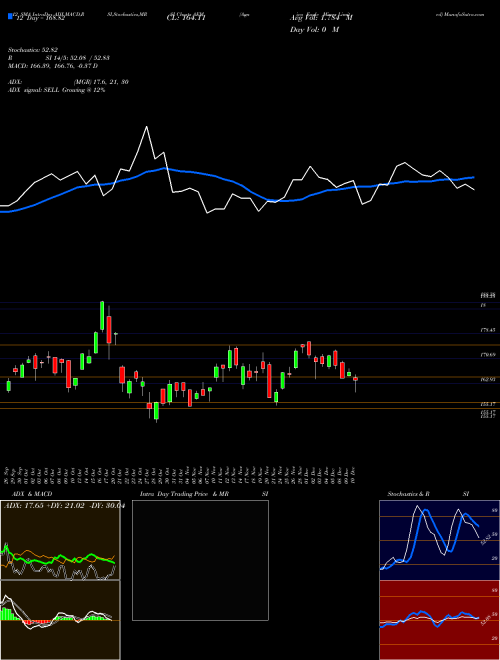Viewport: 500px width, 660px height.
Task: Click the 'Intra Day Trading Price & MRSI' title
Action: (204, 494)
